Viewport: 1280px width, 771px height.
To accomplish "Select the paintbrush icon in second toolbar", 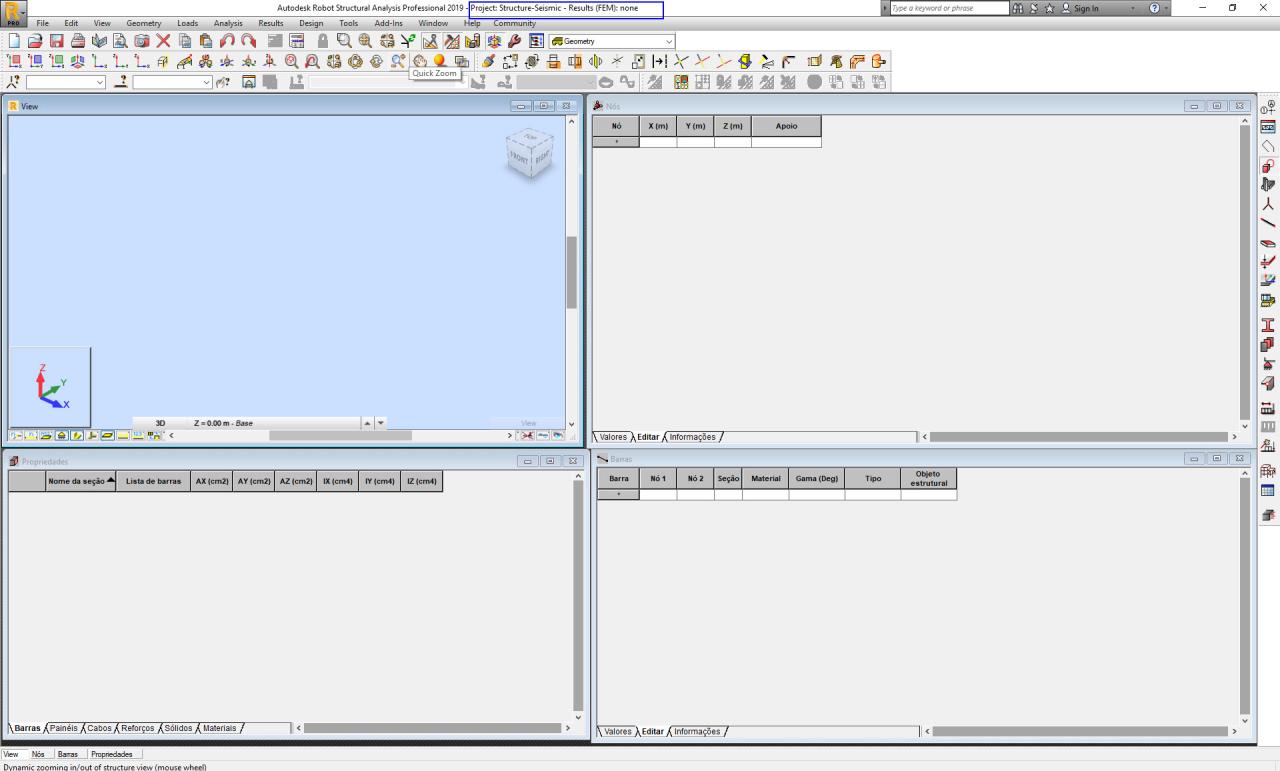I will coord(488,61).
